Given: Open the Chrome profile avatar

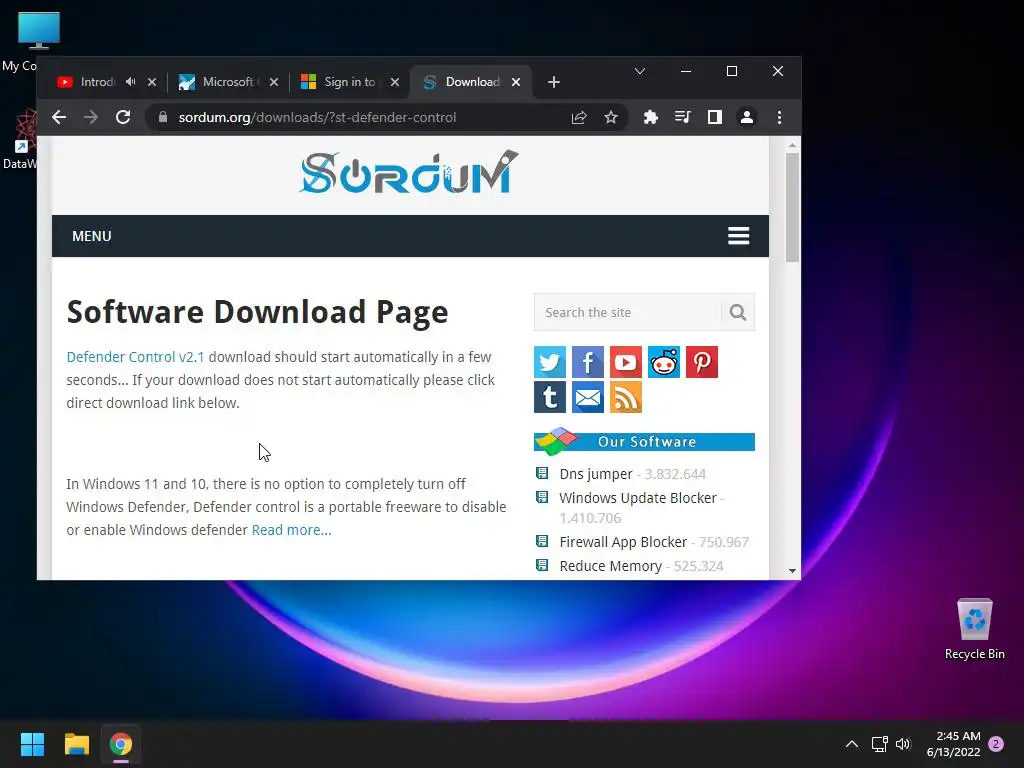Looking at the screenshot, I should [746, 118].
